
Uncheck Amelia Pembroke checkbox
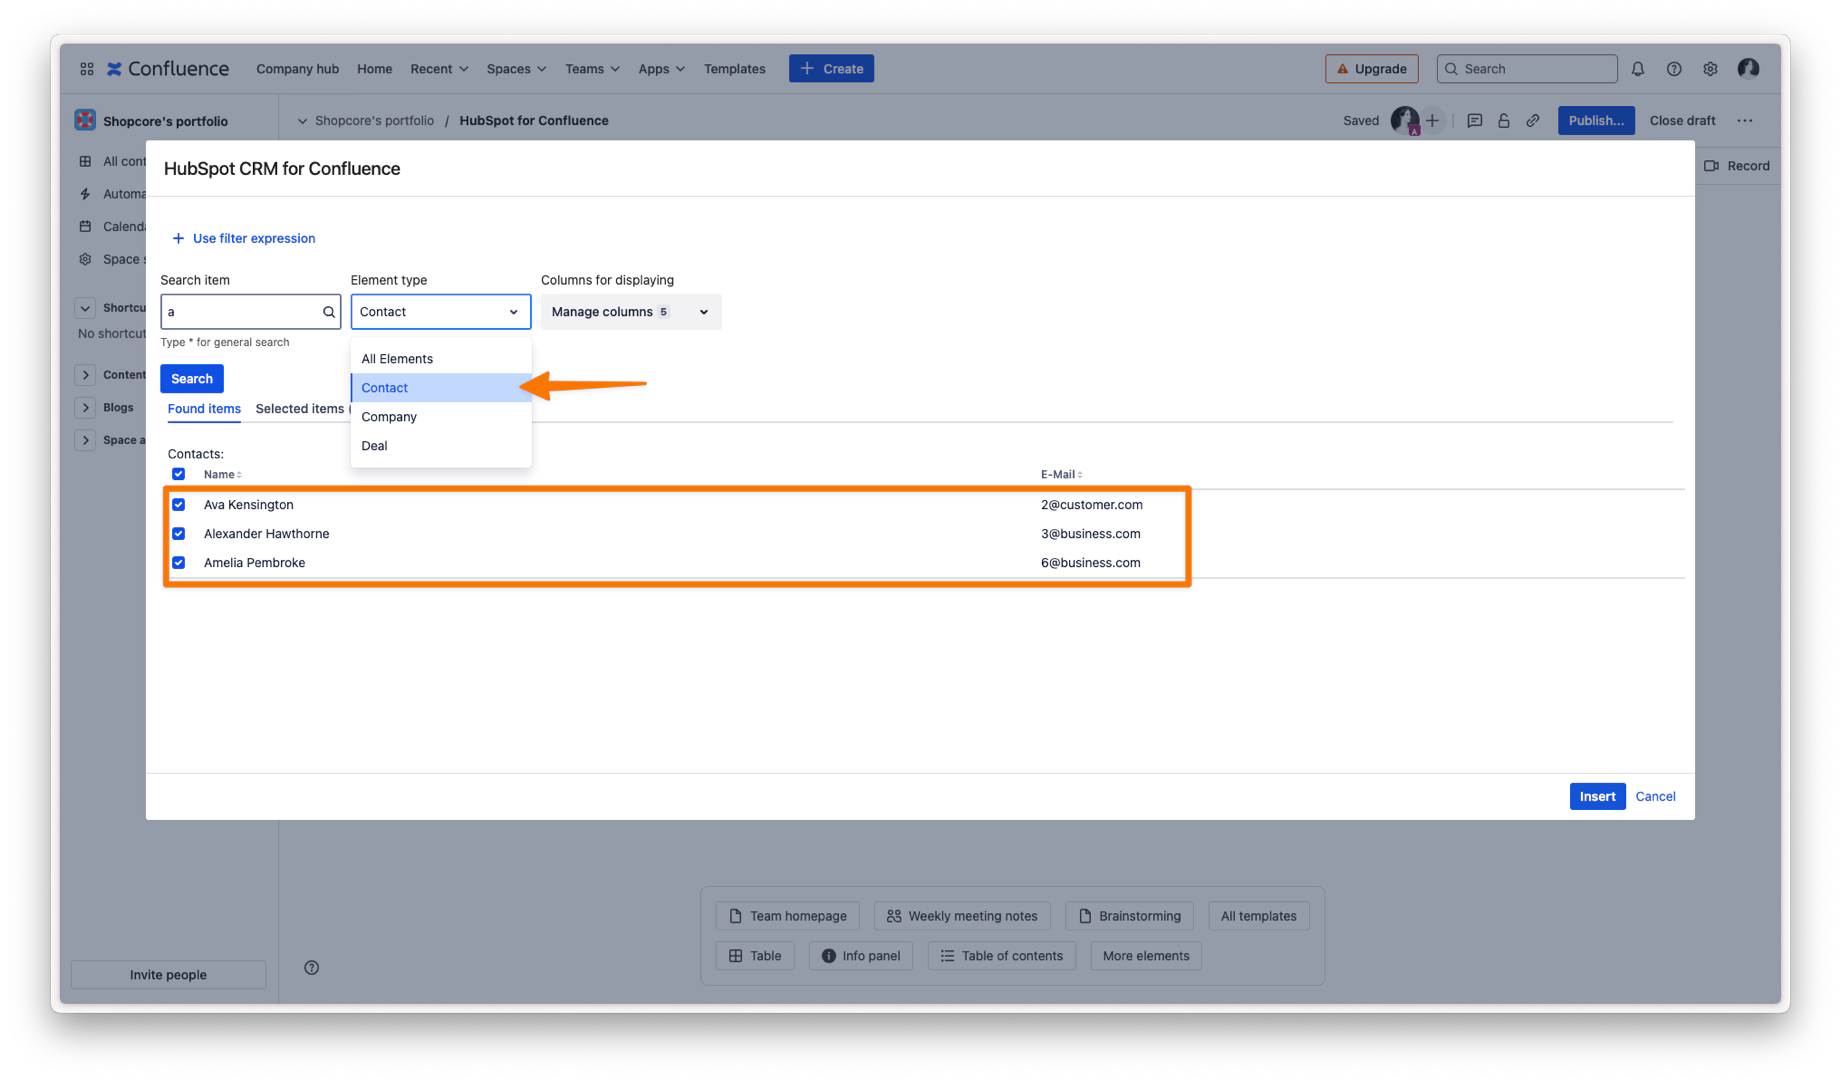point(178,563)
